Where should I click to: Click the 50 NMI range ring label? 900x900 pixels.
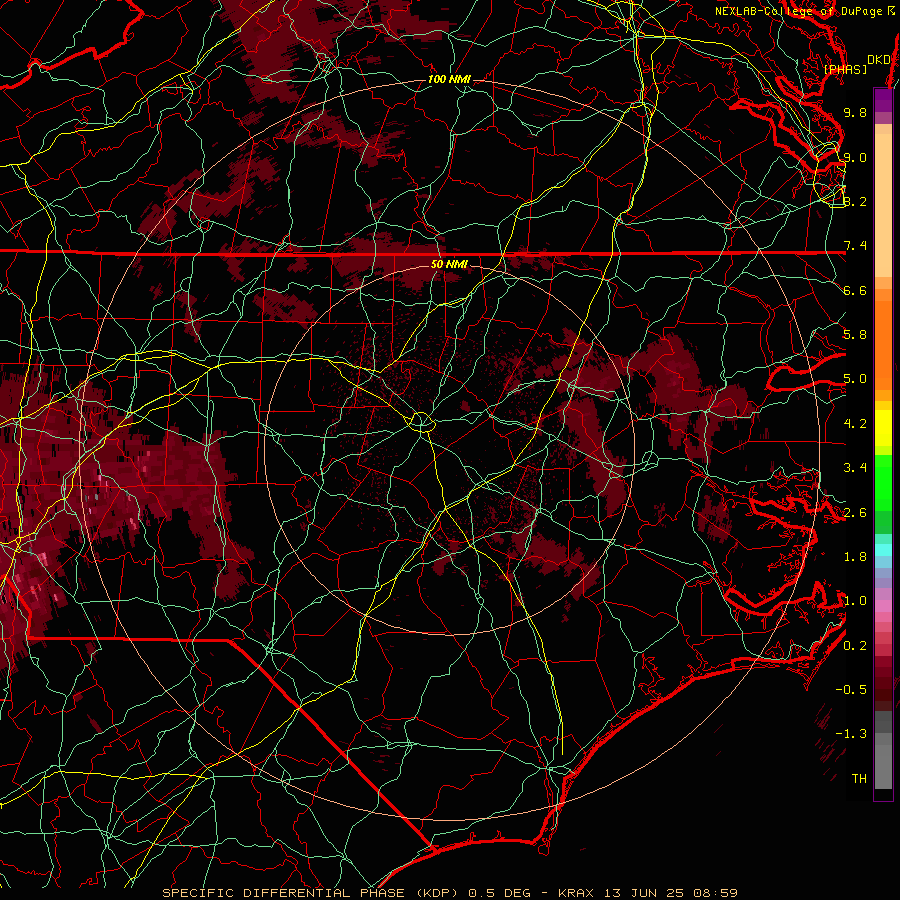point(449,264)
